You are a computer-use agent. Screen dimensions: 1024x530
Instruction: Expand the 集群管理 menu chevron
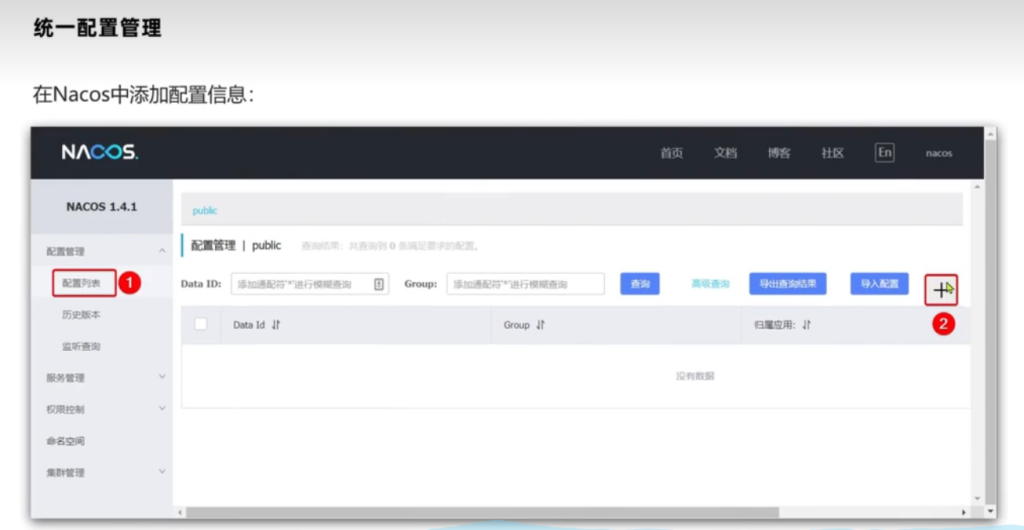(x=162, y=472)
